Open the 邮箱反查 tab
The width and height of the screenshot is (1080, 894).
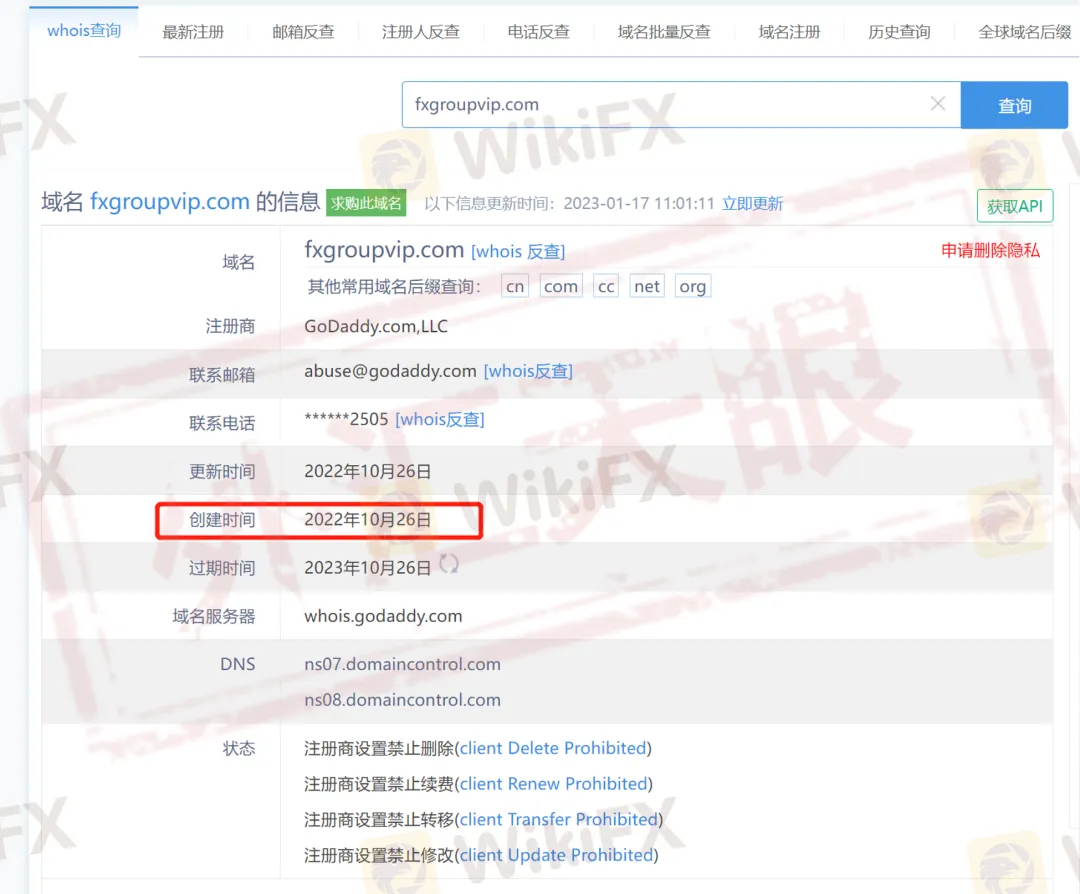[303, 32]
